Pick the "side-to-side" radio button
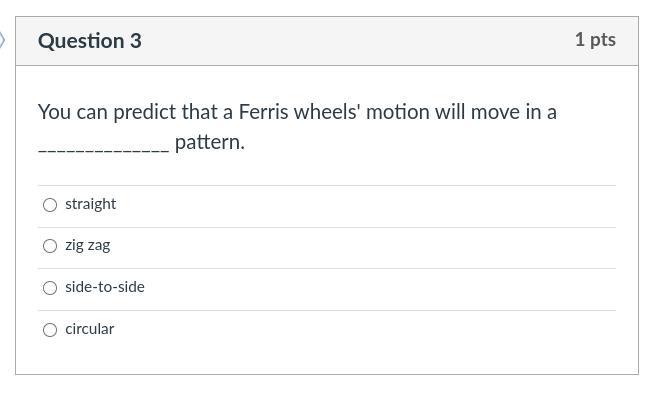This screenshot has width=665, height=405. (x=50, y=288)
